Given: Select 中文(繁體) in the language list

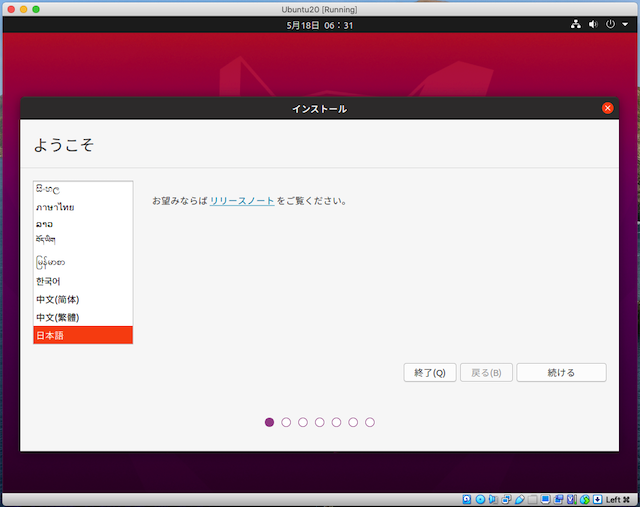Looking at the screenshot, I should point(83,317).
